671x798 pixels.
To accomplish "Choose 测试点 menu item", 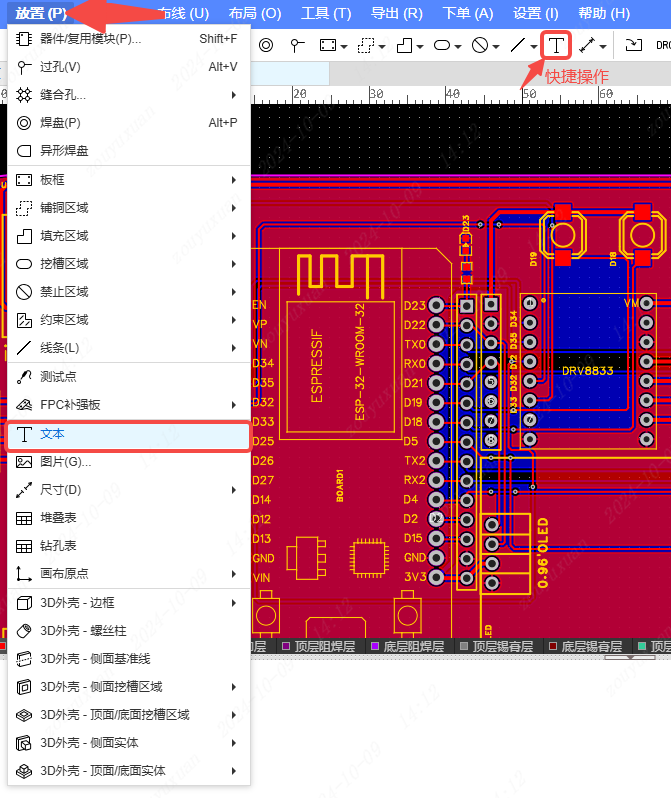I will [129, 377].
